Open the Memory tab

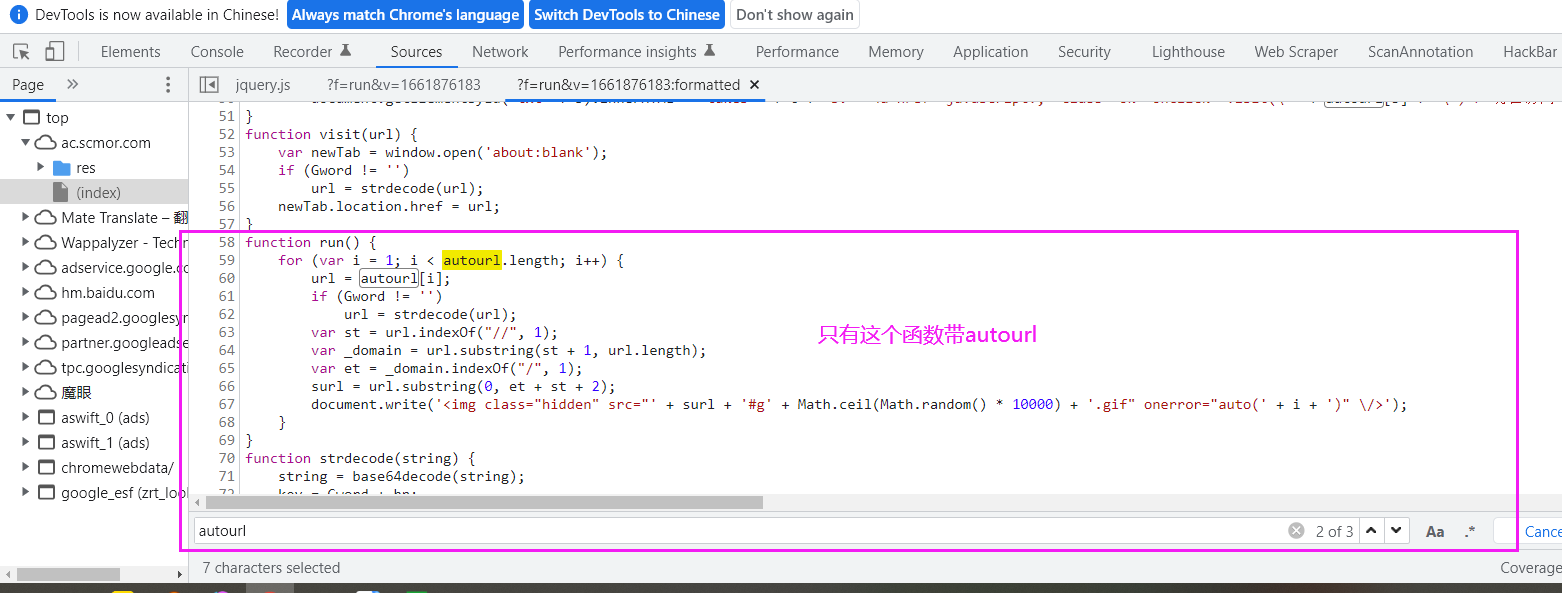click(896, 52)
